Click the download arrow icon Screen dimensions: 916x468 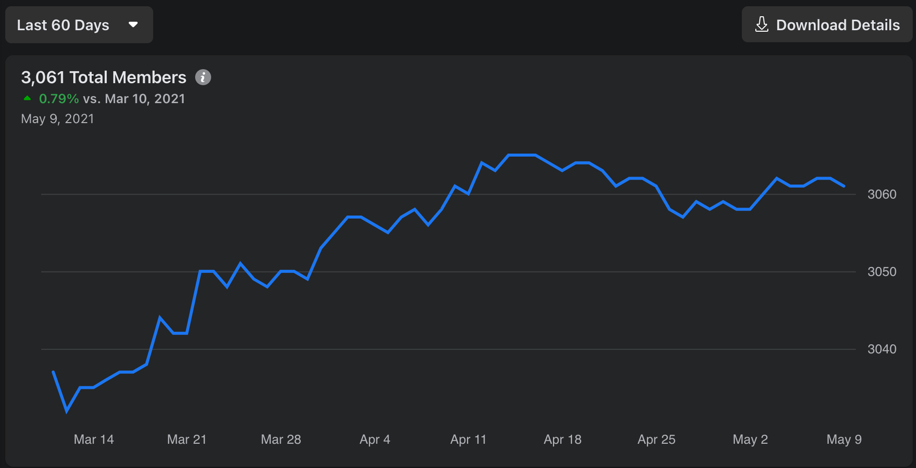[762, 25]
